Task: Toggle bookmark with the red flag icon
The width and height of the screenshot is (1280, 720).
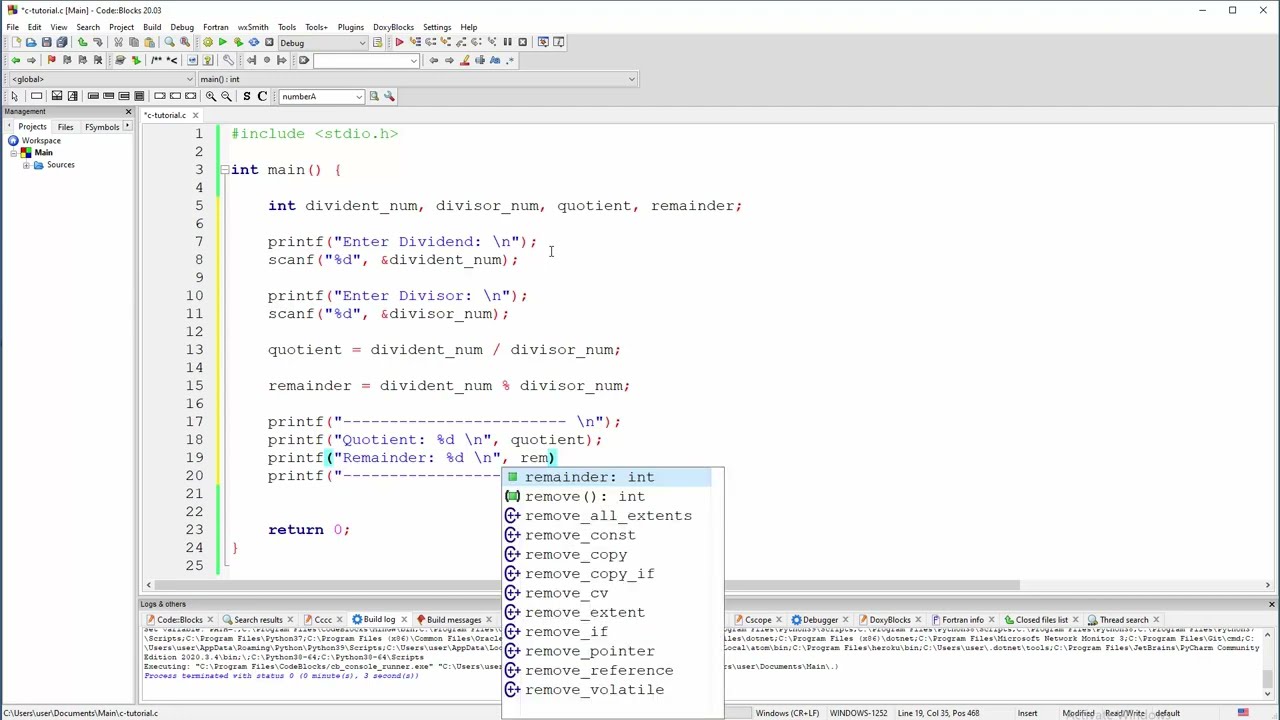Action: pyautogui.click(x=51, y=60)
